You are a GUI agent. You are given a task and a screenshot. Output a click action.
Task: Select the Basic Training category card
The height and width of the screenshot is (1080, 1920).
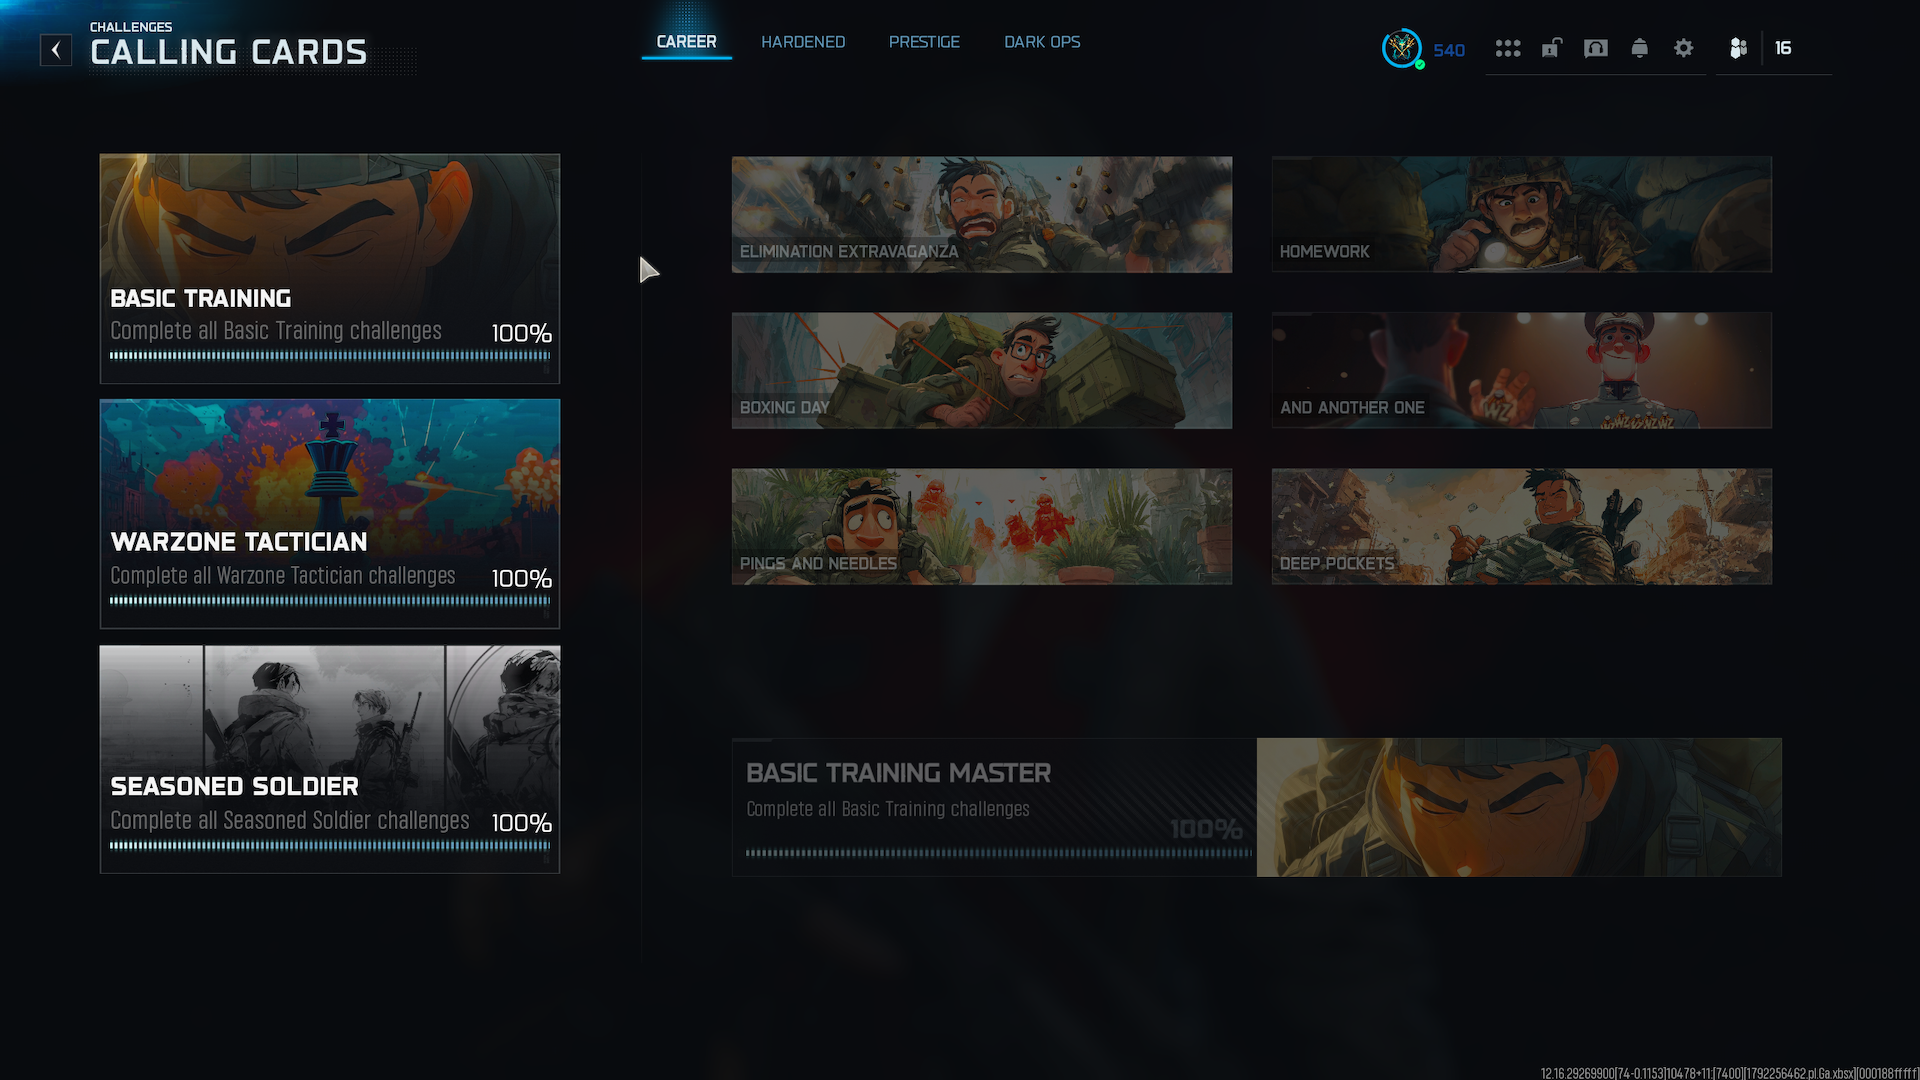tap(330, 269)
